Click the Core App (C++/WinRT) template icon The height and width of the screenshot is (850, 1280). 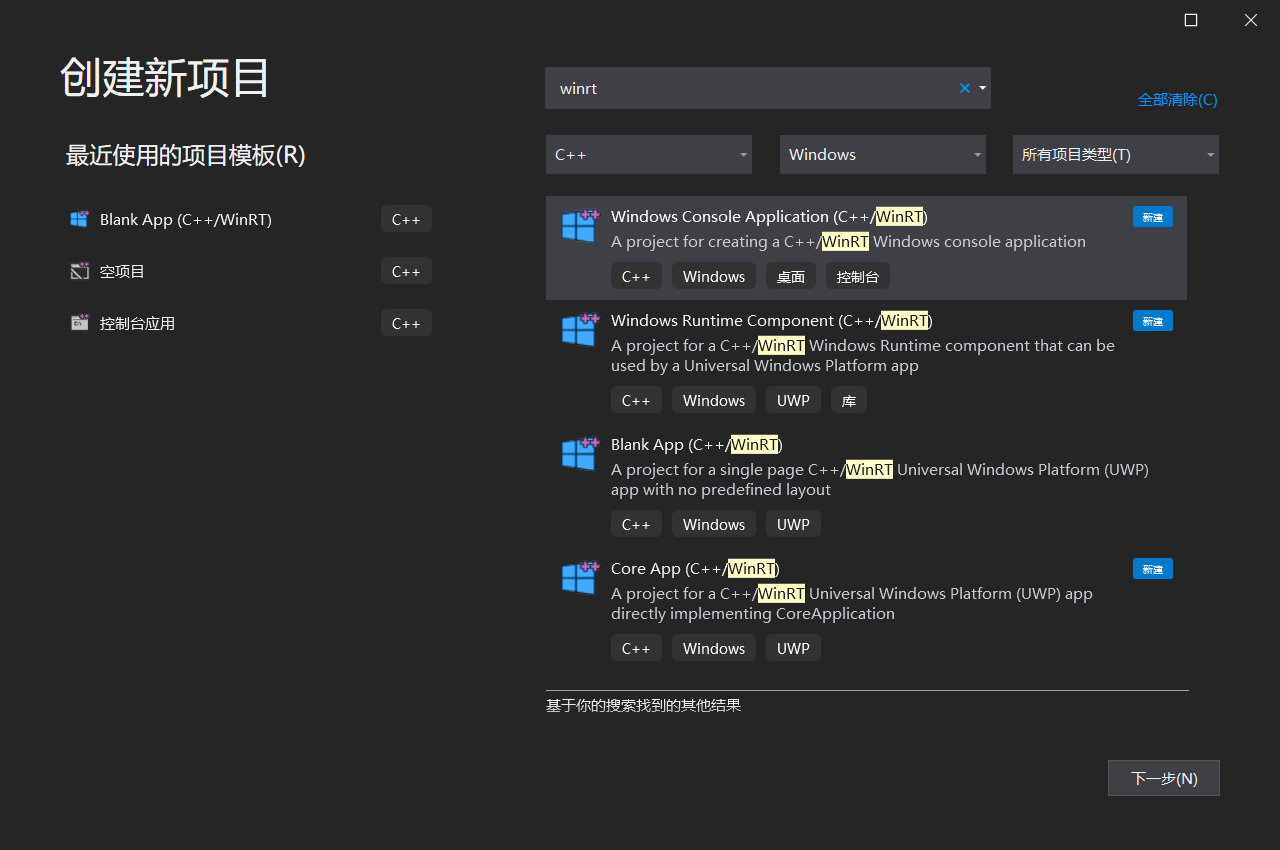coord(579,577)
